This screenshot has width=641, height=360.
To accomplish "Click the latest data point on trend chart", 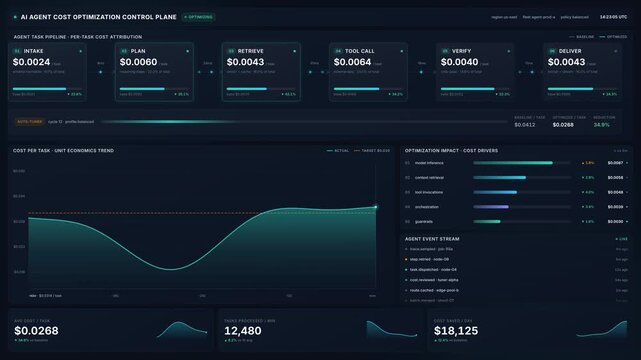I will (x=376, y=207).
